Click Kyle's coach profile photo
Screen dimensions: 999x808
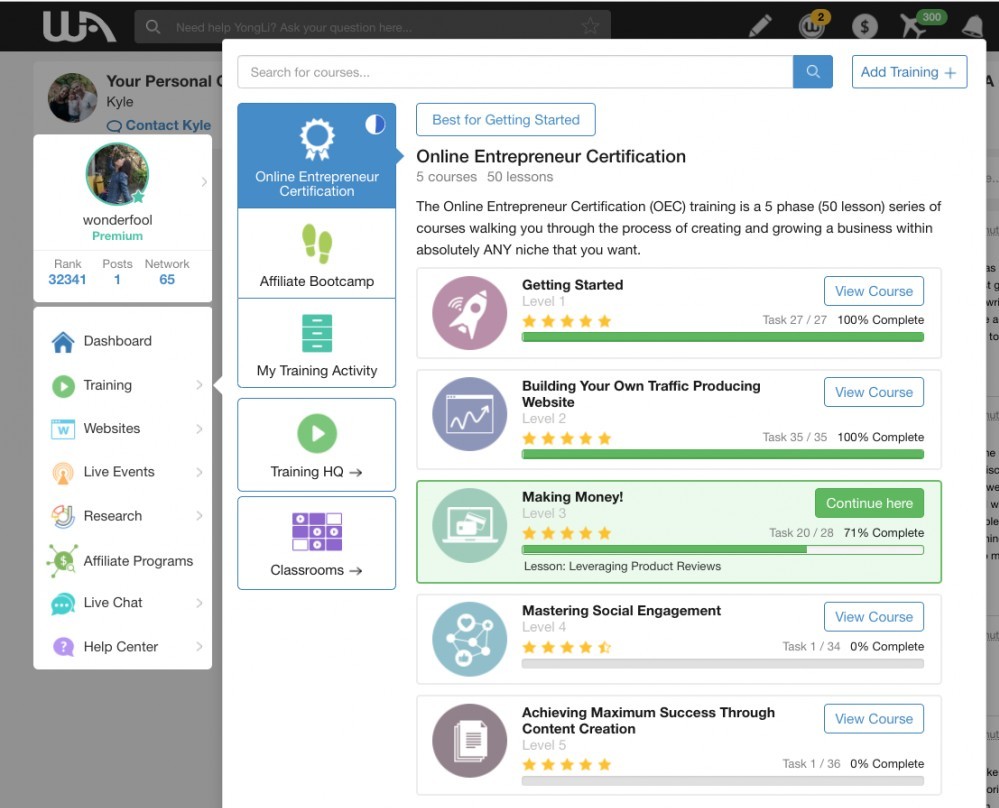[73, 97]
